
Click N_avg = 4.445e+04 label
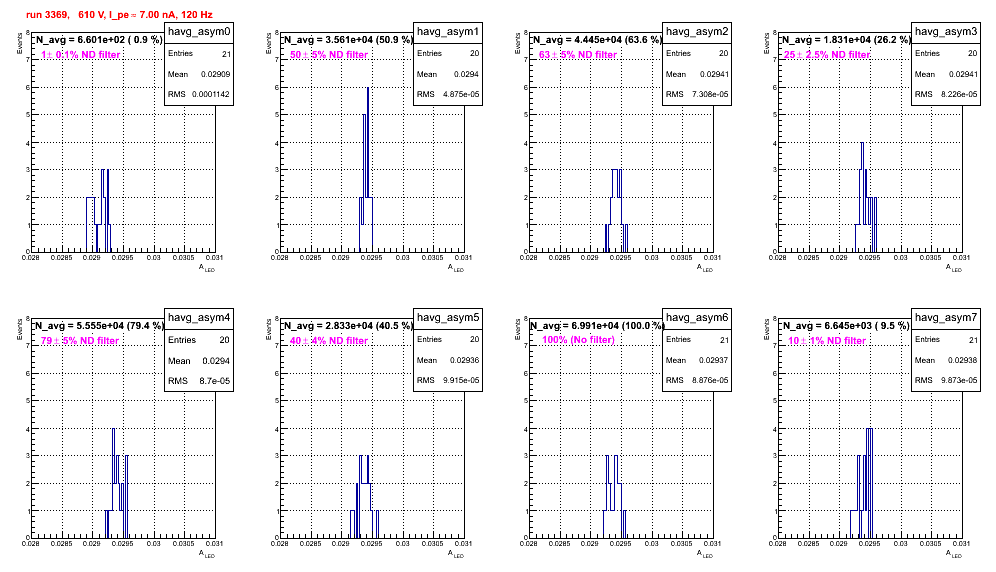tap(596, 39)
